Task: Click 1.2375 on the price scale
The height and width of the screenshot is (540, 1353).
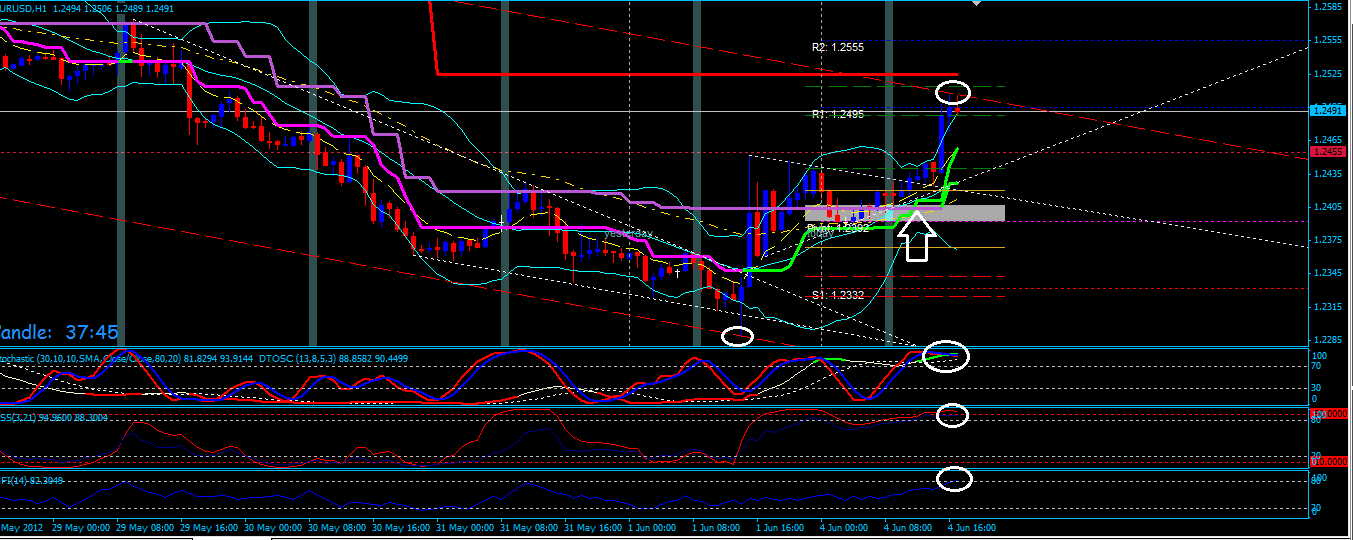Action: point(1327,240)
